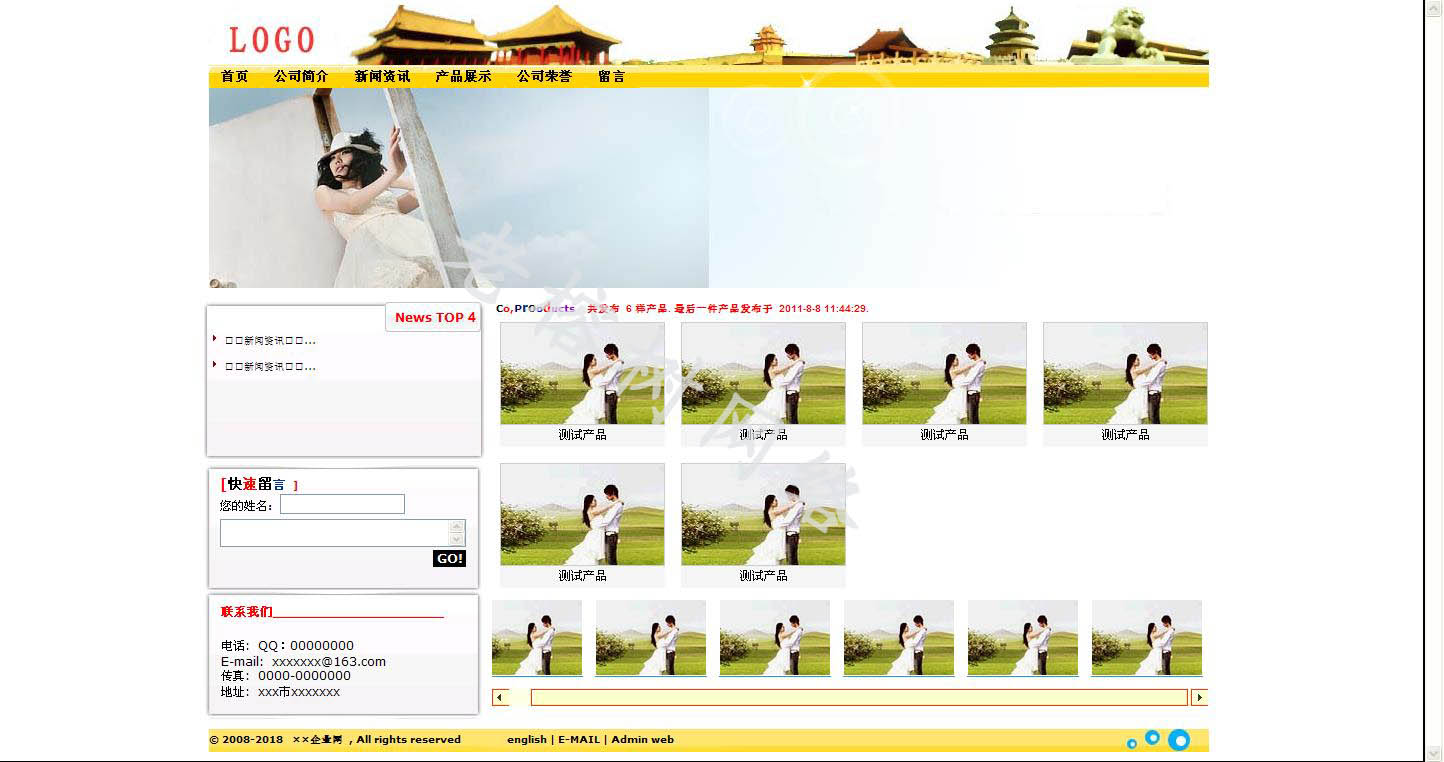This screenshot has height=762, width=1444.
Task: Open the second news link in News list
Action: tap(270, 366)
